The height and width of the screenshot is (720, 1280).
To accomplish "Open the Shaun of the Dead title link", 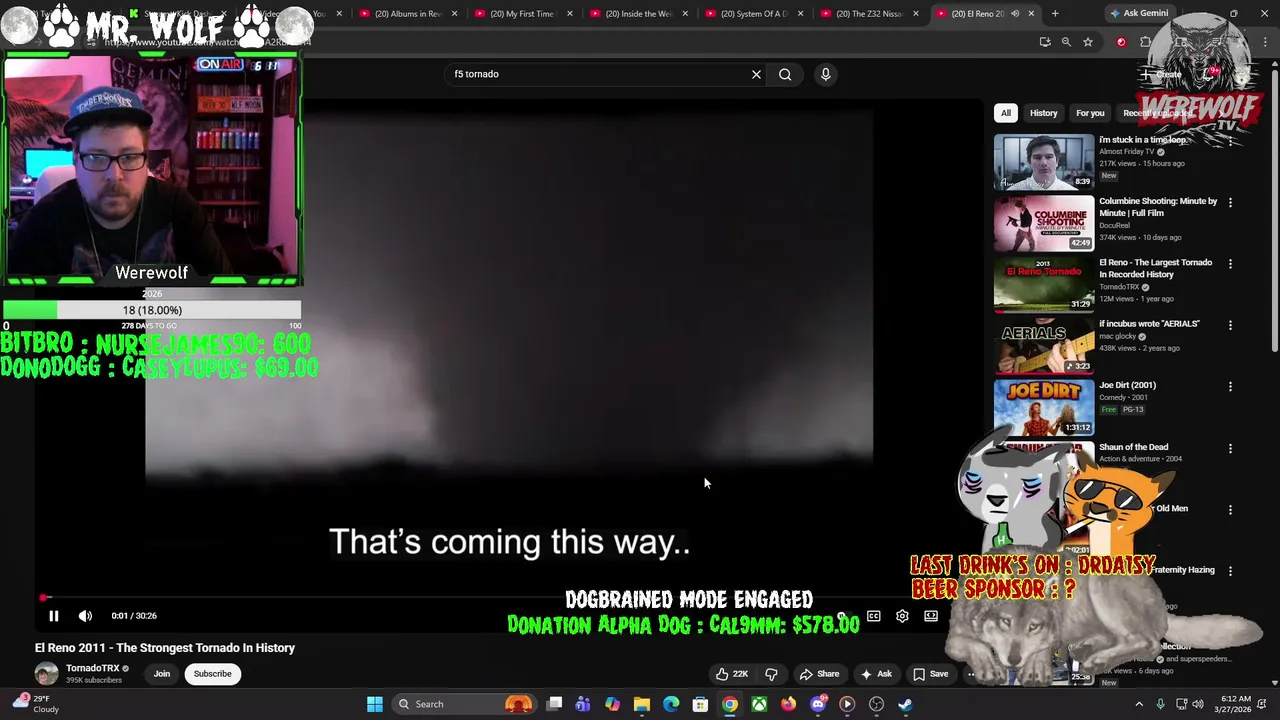I will pos(1133,447).
